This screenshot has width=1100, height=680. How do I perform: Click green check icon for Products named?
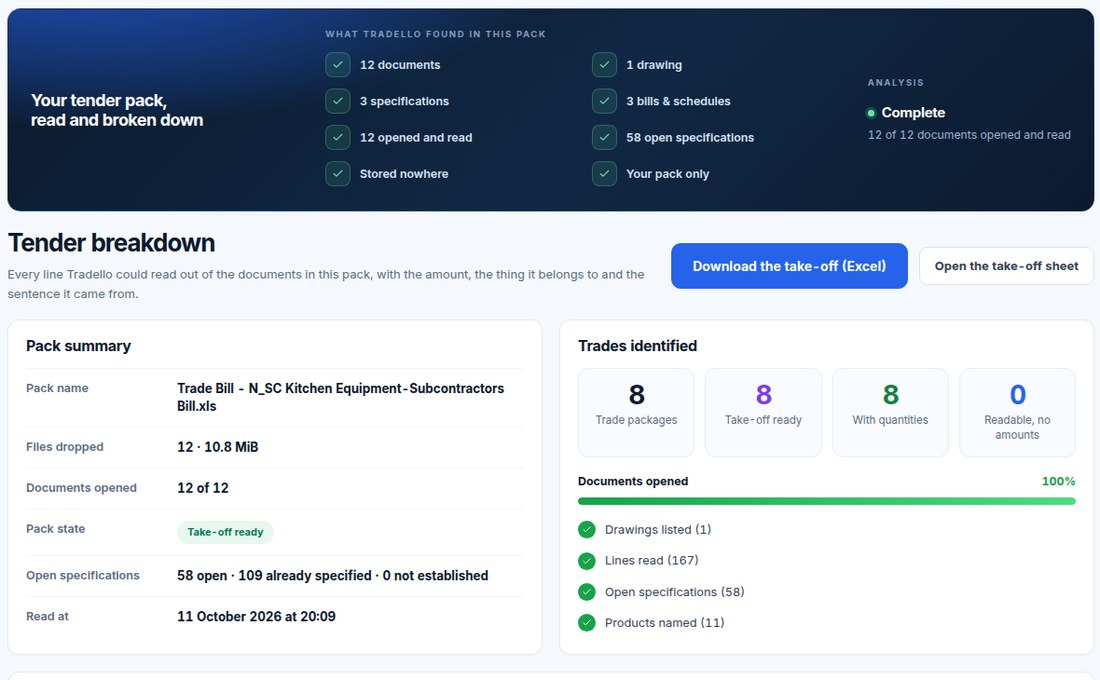point(586,622)
